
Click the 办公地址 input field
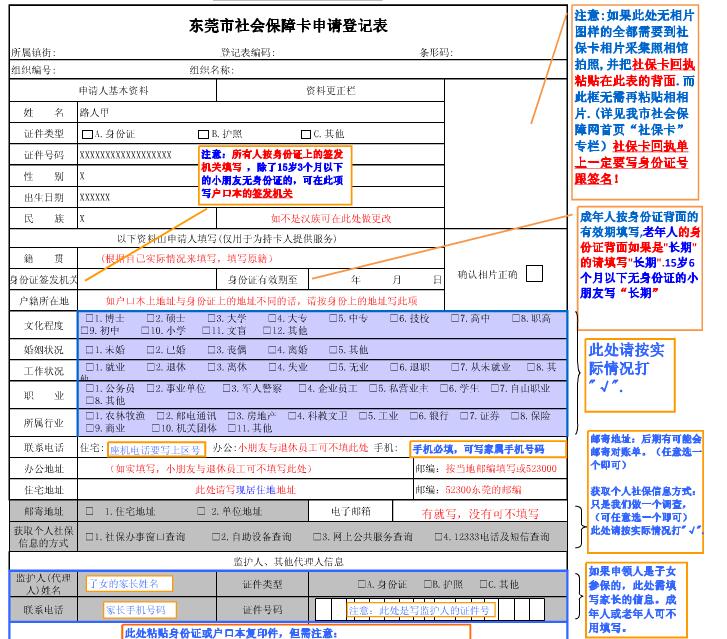[245, 469]
